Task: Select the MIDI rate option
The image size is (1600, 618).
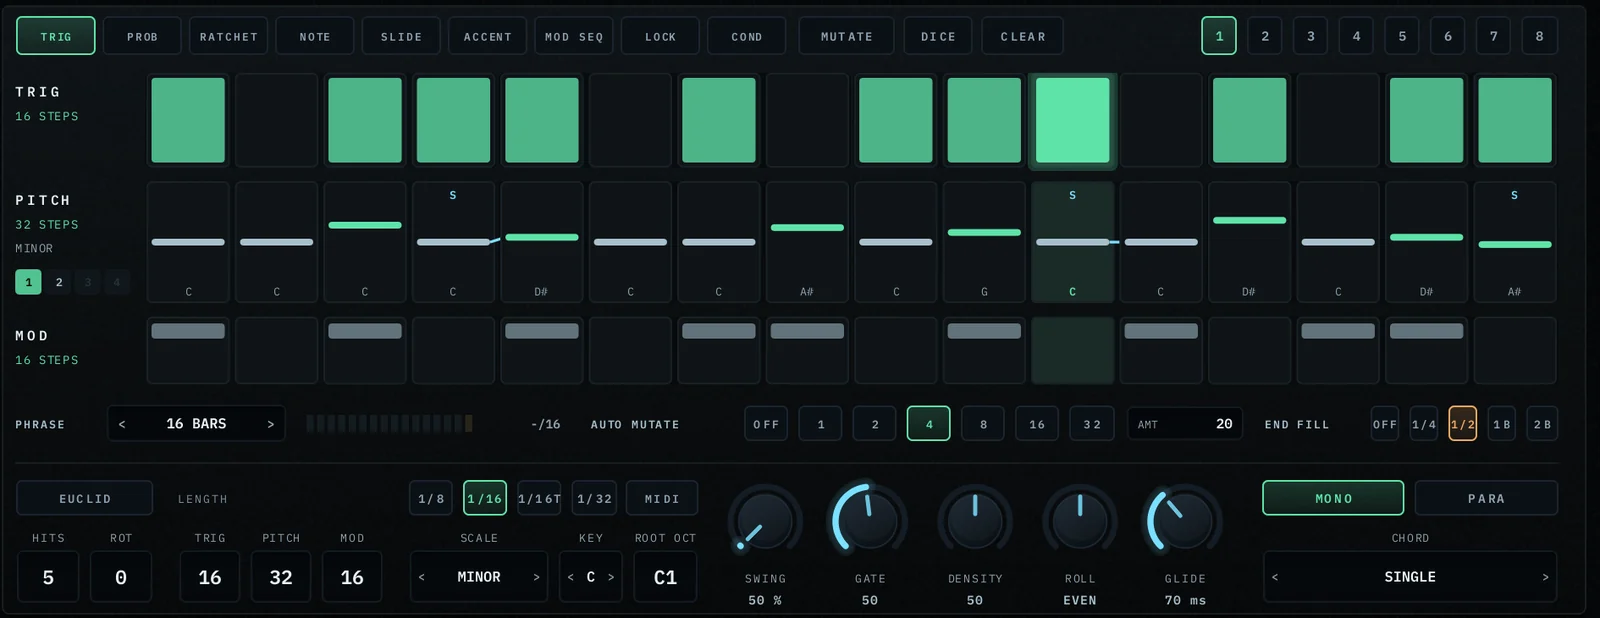Action: (662, 498)
